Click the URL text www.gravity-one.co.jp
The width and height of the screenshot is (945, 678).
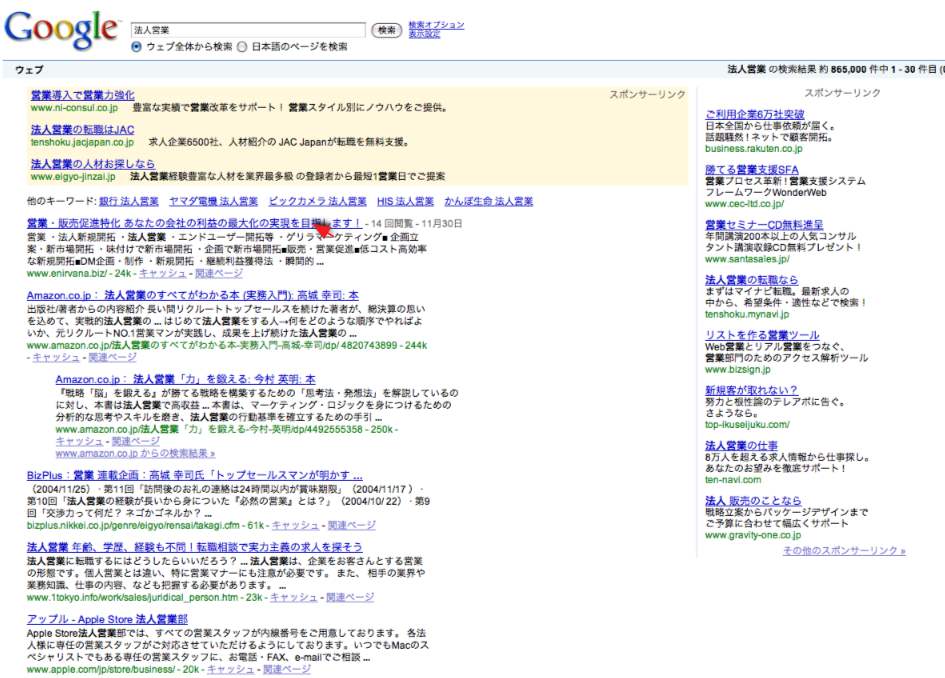(x=753, y=535)
